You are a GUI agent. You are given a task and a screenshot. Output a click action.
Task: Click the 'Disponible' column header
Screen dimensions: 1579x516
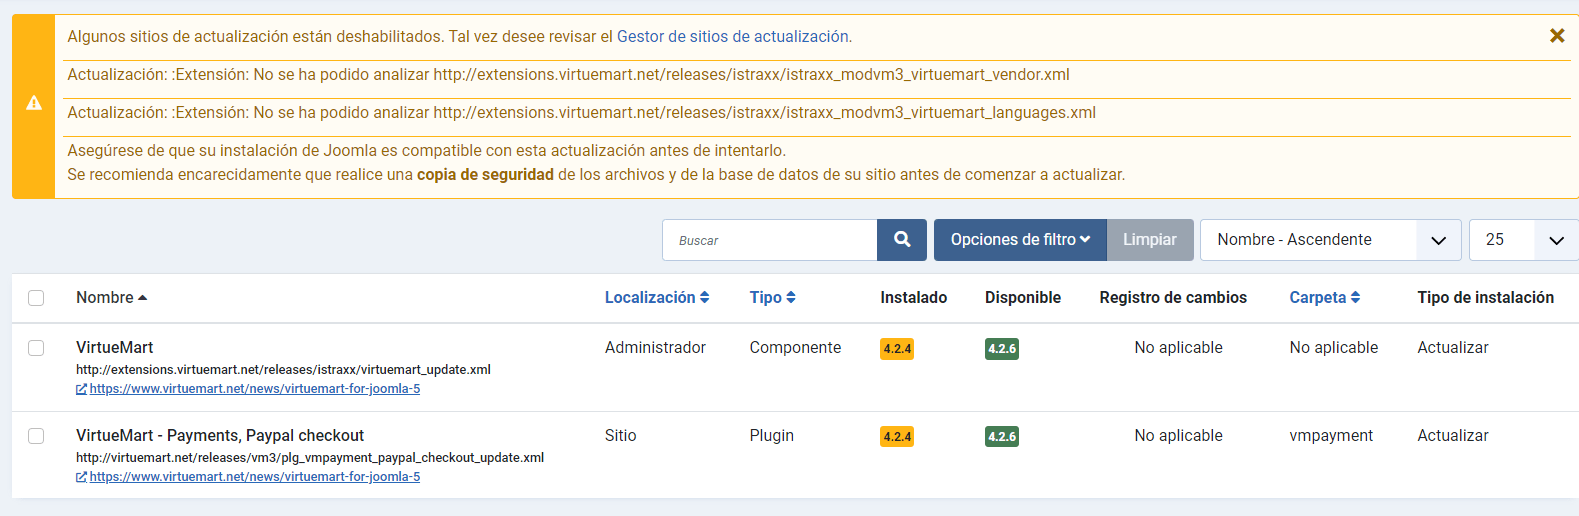pos(1023,298)
